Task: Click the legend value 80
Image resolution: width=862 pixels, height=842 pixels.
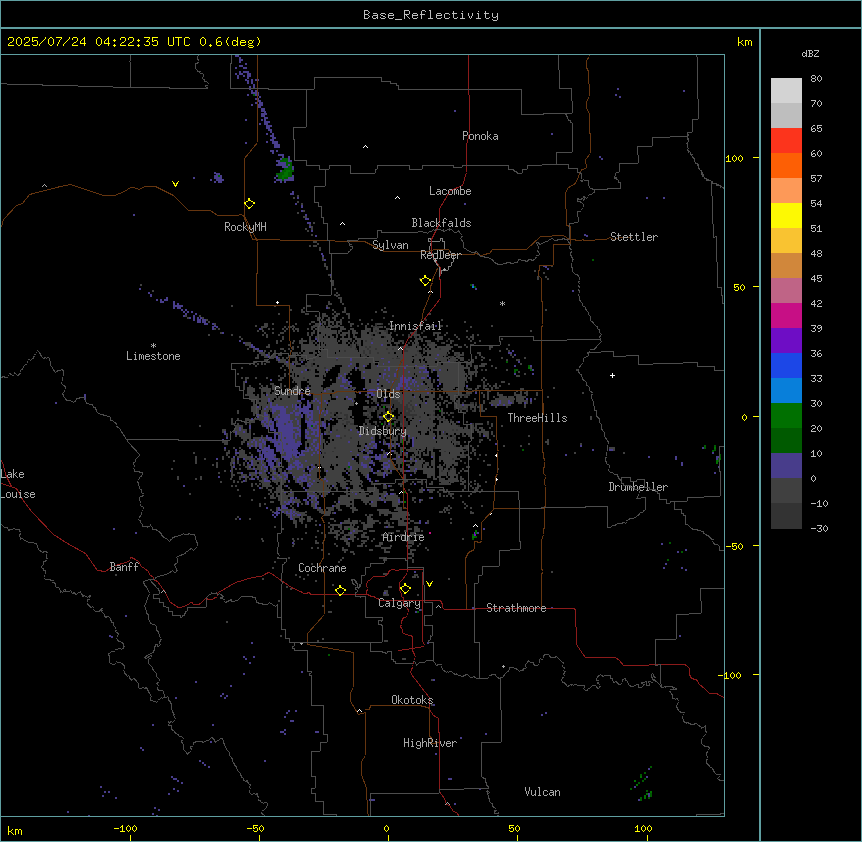Action: [816, 79]
